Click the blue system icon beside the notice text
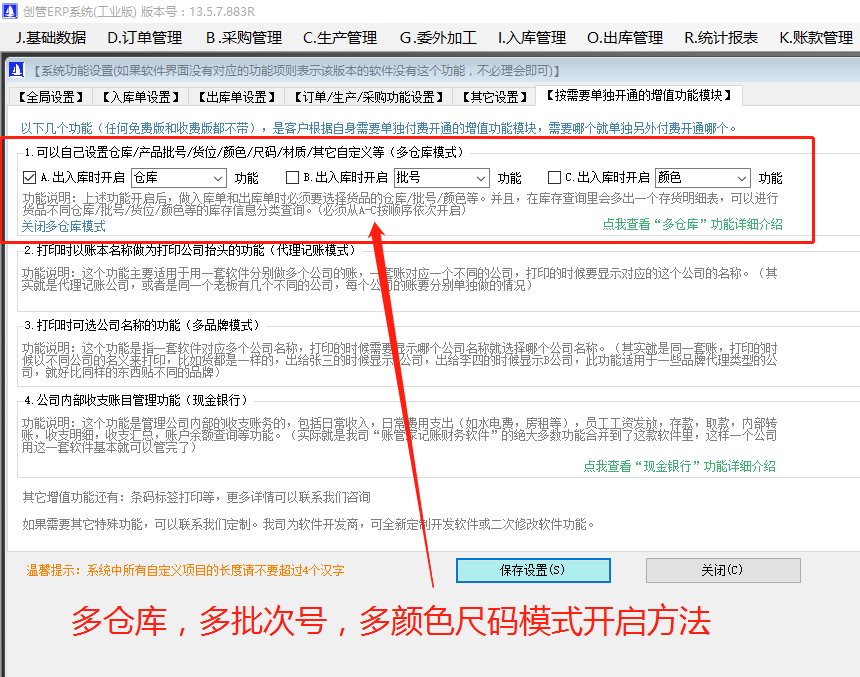The width and height of the screenshot is (860, 677). 14,68
